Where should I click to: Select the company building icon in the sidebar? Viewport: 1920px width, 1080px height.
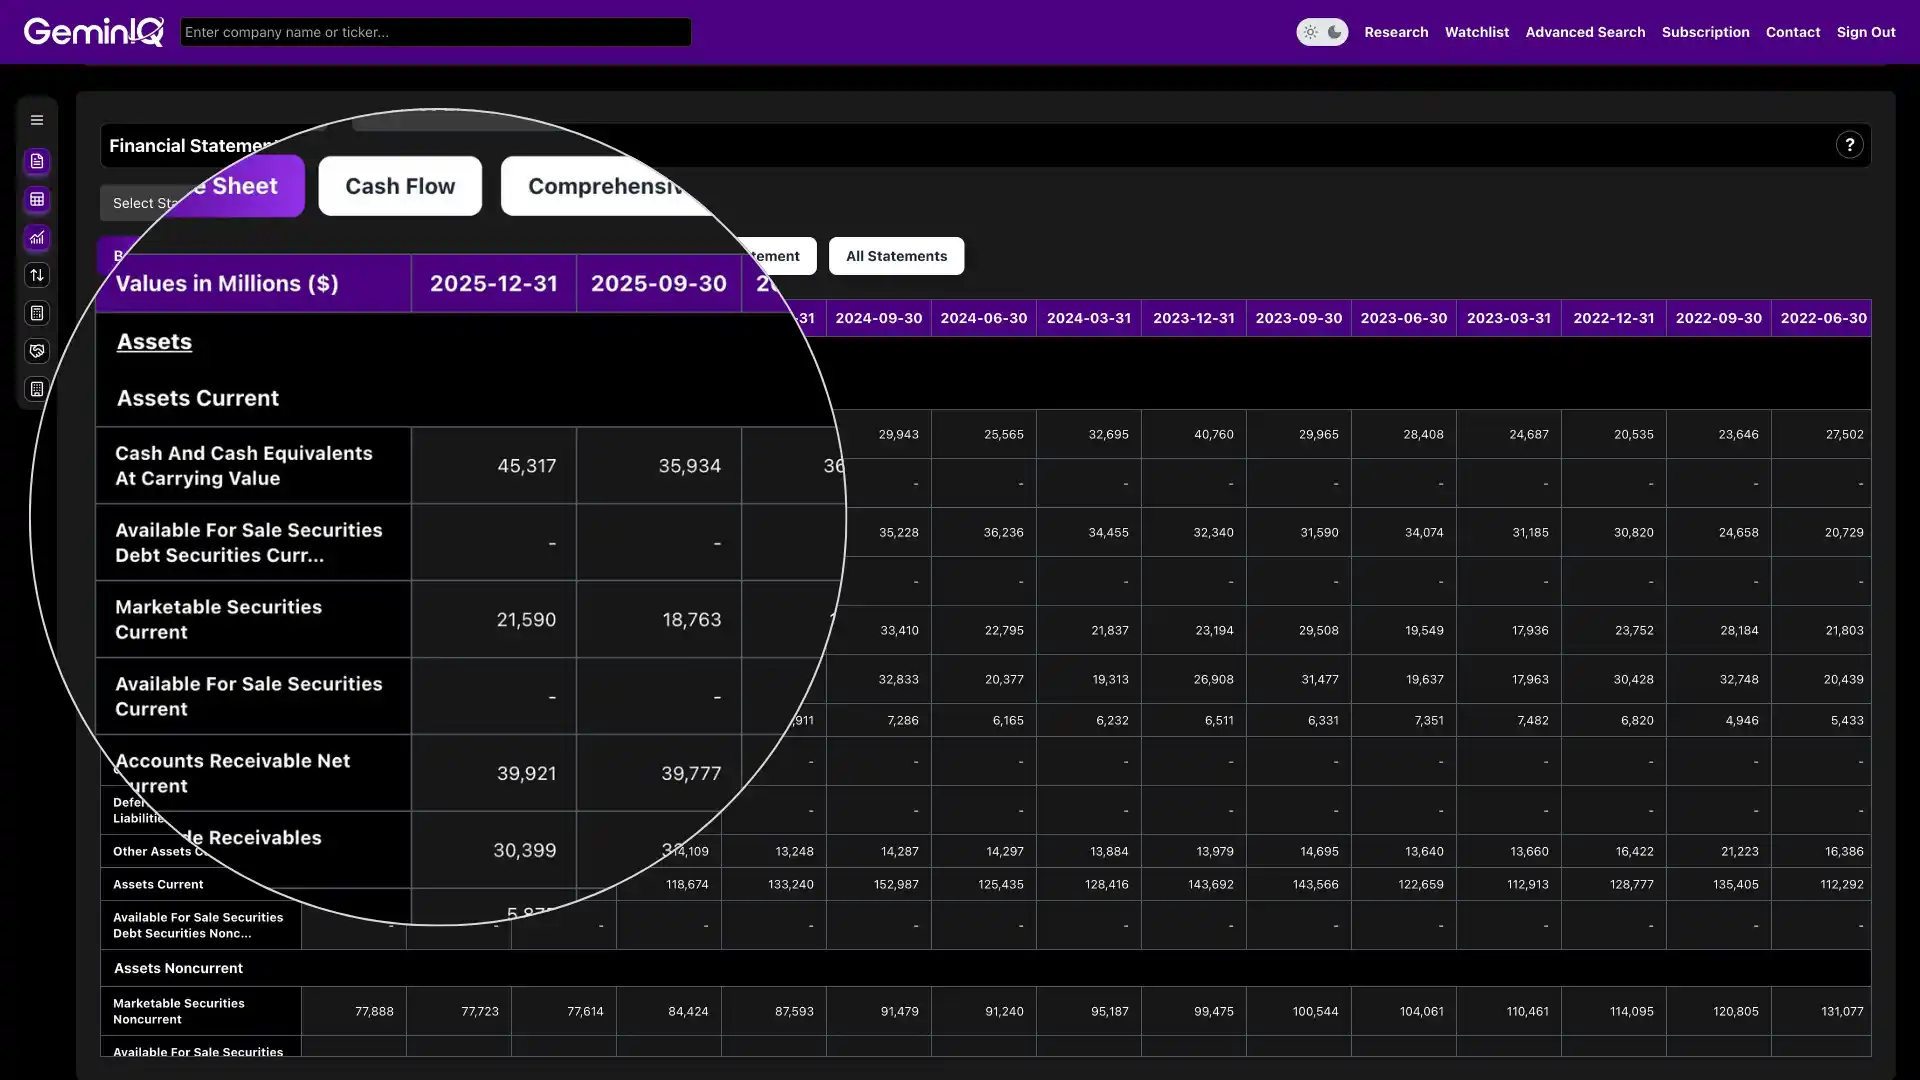[37, 389]
